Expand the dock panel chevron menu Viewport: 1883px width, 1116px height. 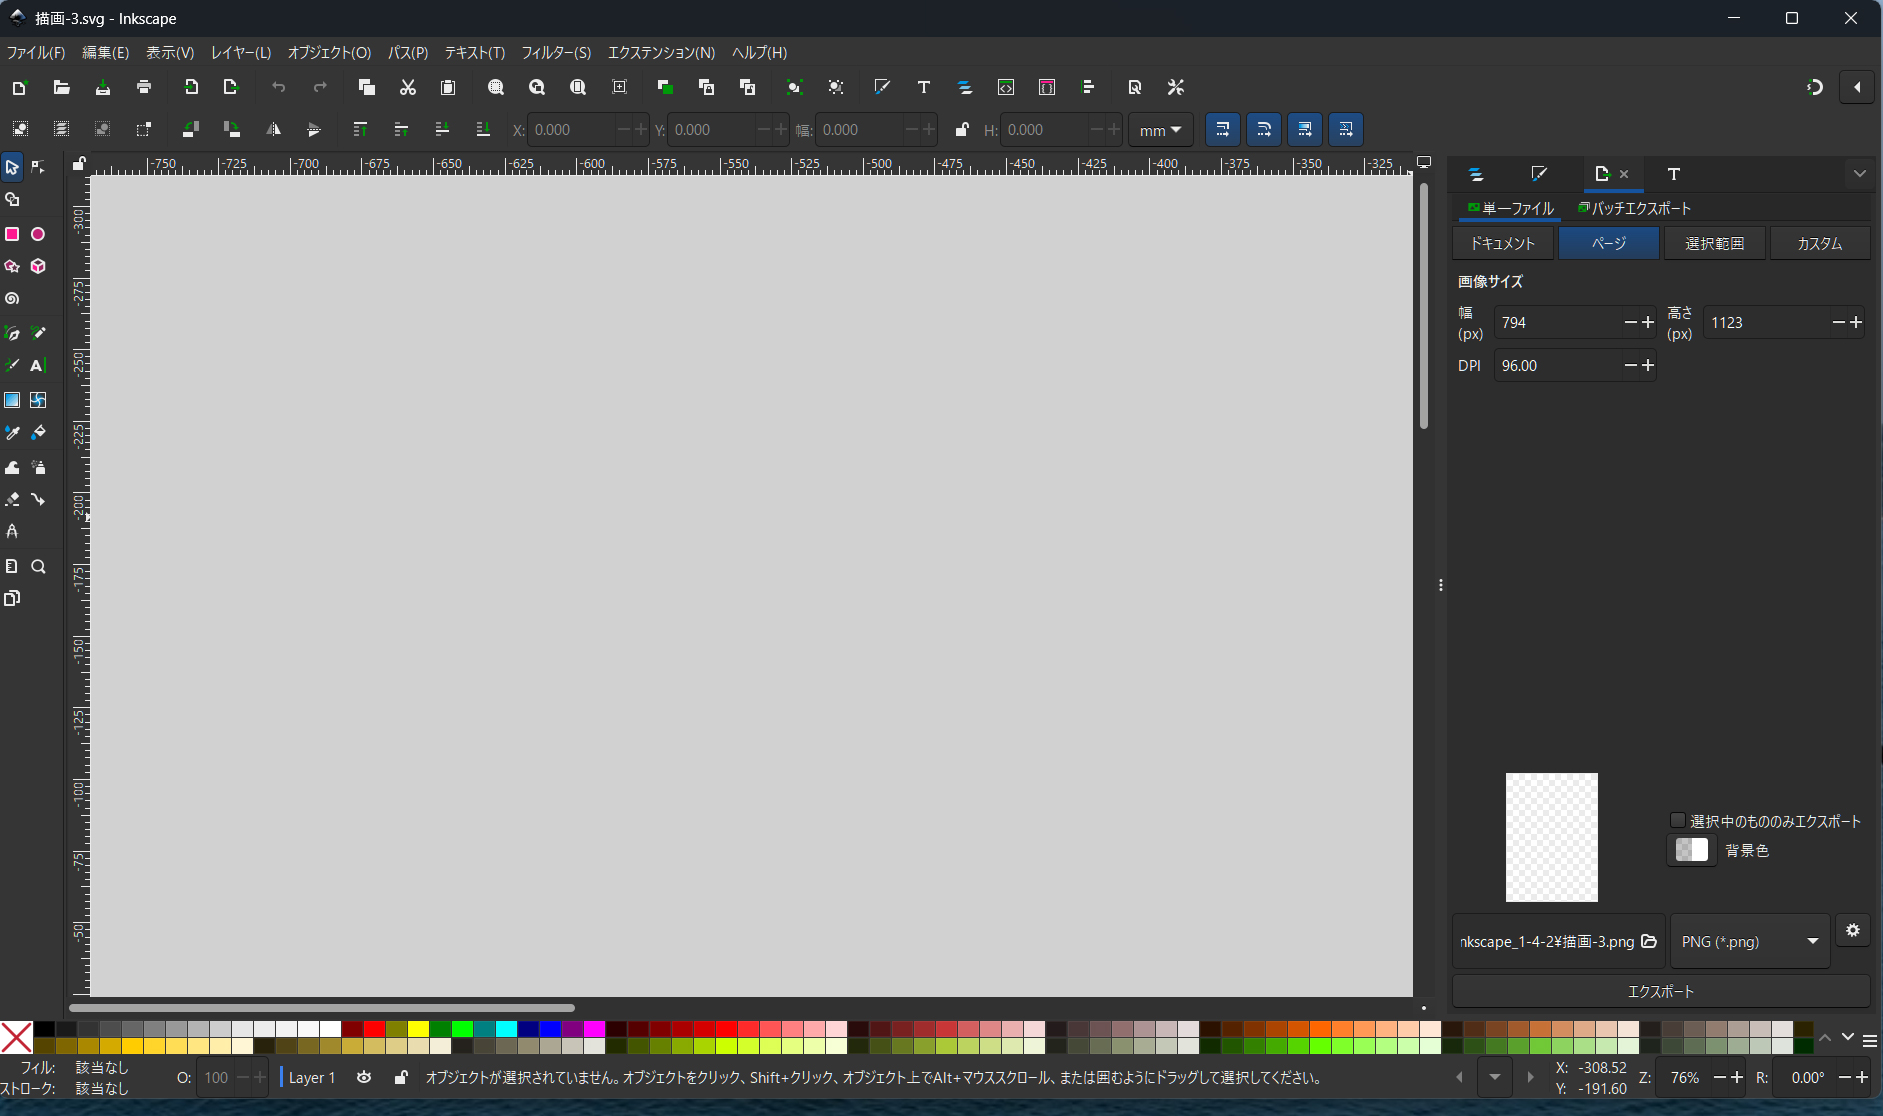(1859, 174)
